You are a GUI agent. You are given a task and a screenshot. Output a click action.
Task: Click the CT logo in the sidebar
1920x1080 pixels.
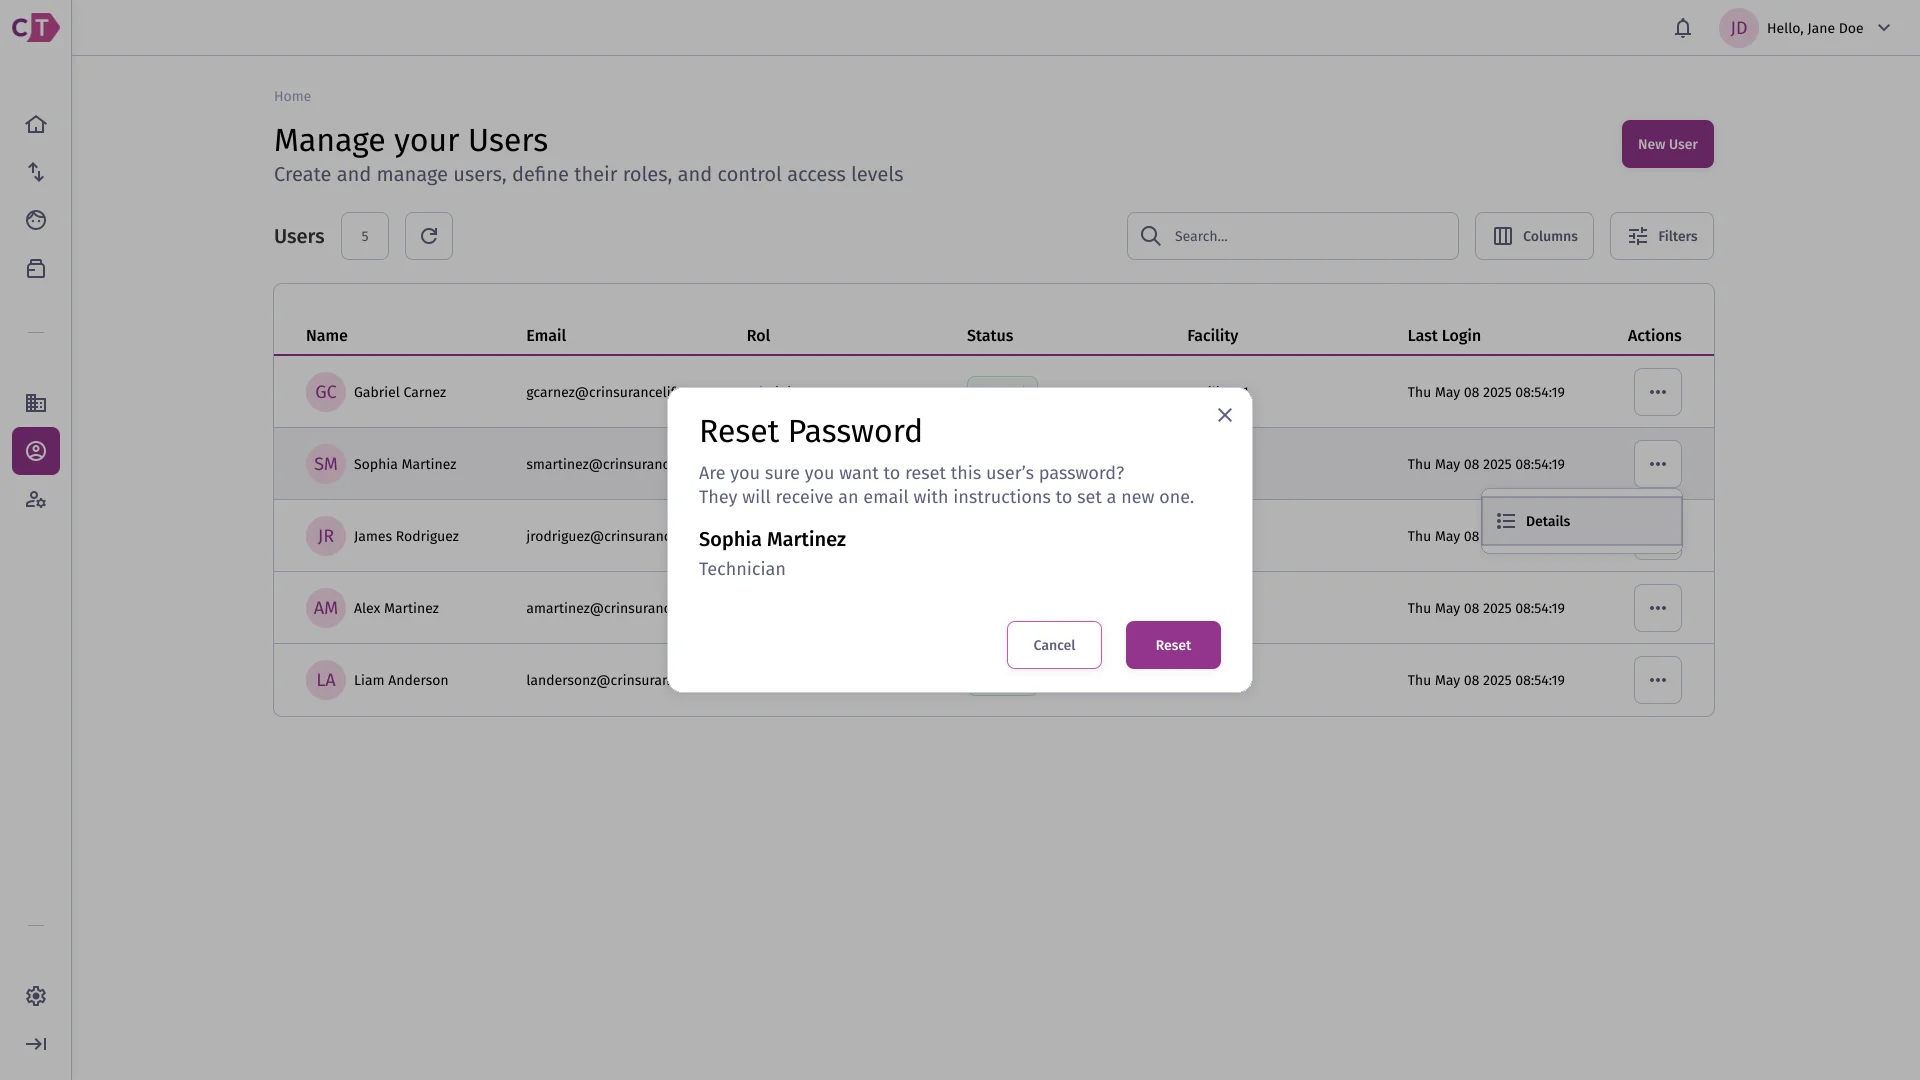click(x=36, y=27)
